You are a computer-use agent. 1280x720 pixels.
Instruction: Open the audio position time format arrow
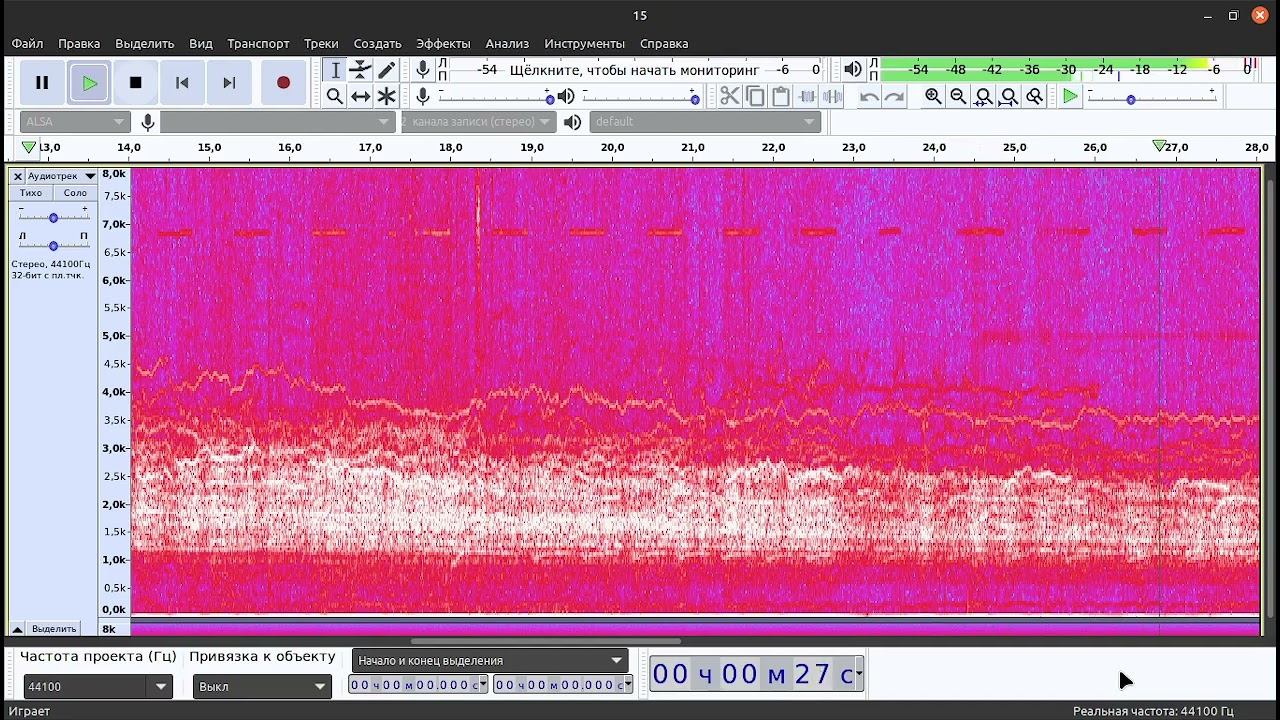tap(858, 674)
